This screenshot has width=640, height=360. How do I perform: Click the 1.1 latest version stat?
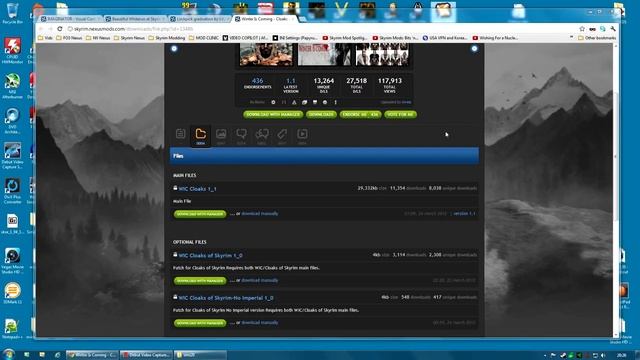(291, 81)
